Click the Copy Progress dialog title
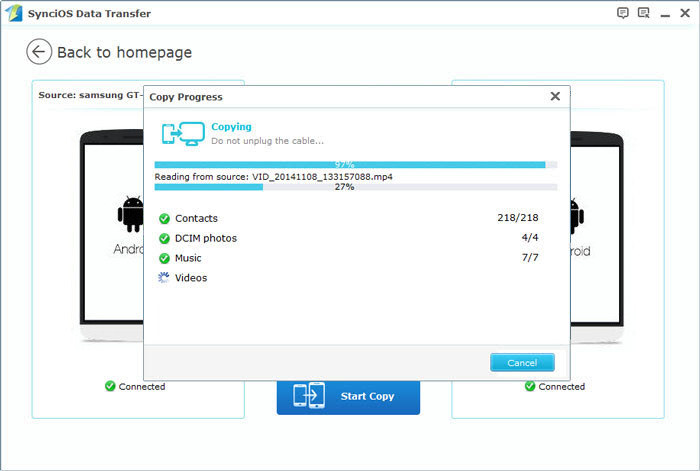The height and width of the screenshot is (471, 700). [x=186, y=97]
